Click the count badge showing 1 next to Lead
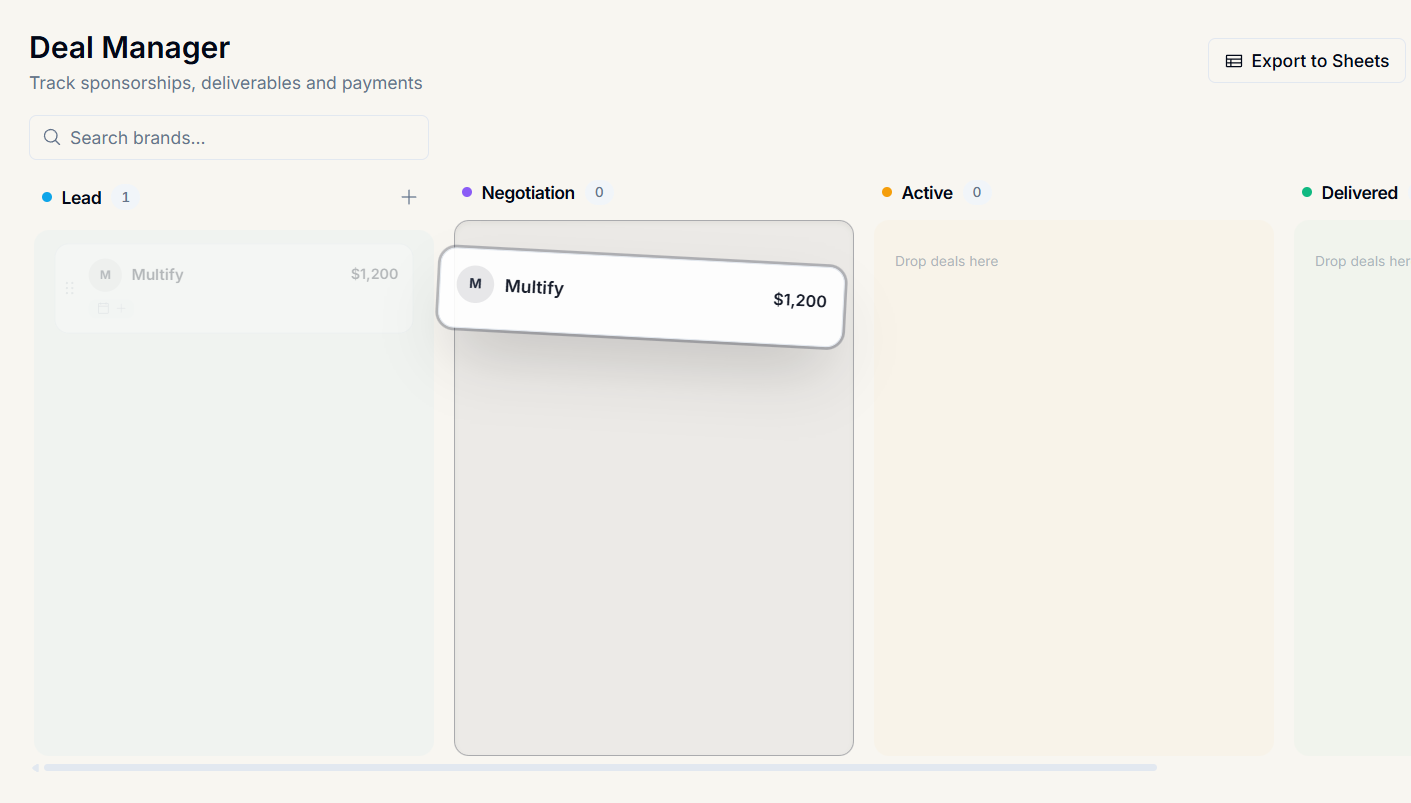The width and height of the screenshot is (1411, 803). (125, 197)
